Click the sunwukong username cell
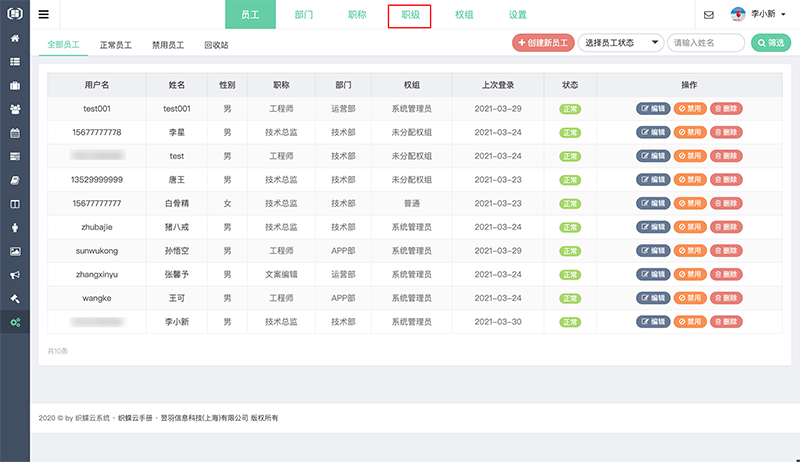Screen dimensions: 800x462 [97, 250]
